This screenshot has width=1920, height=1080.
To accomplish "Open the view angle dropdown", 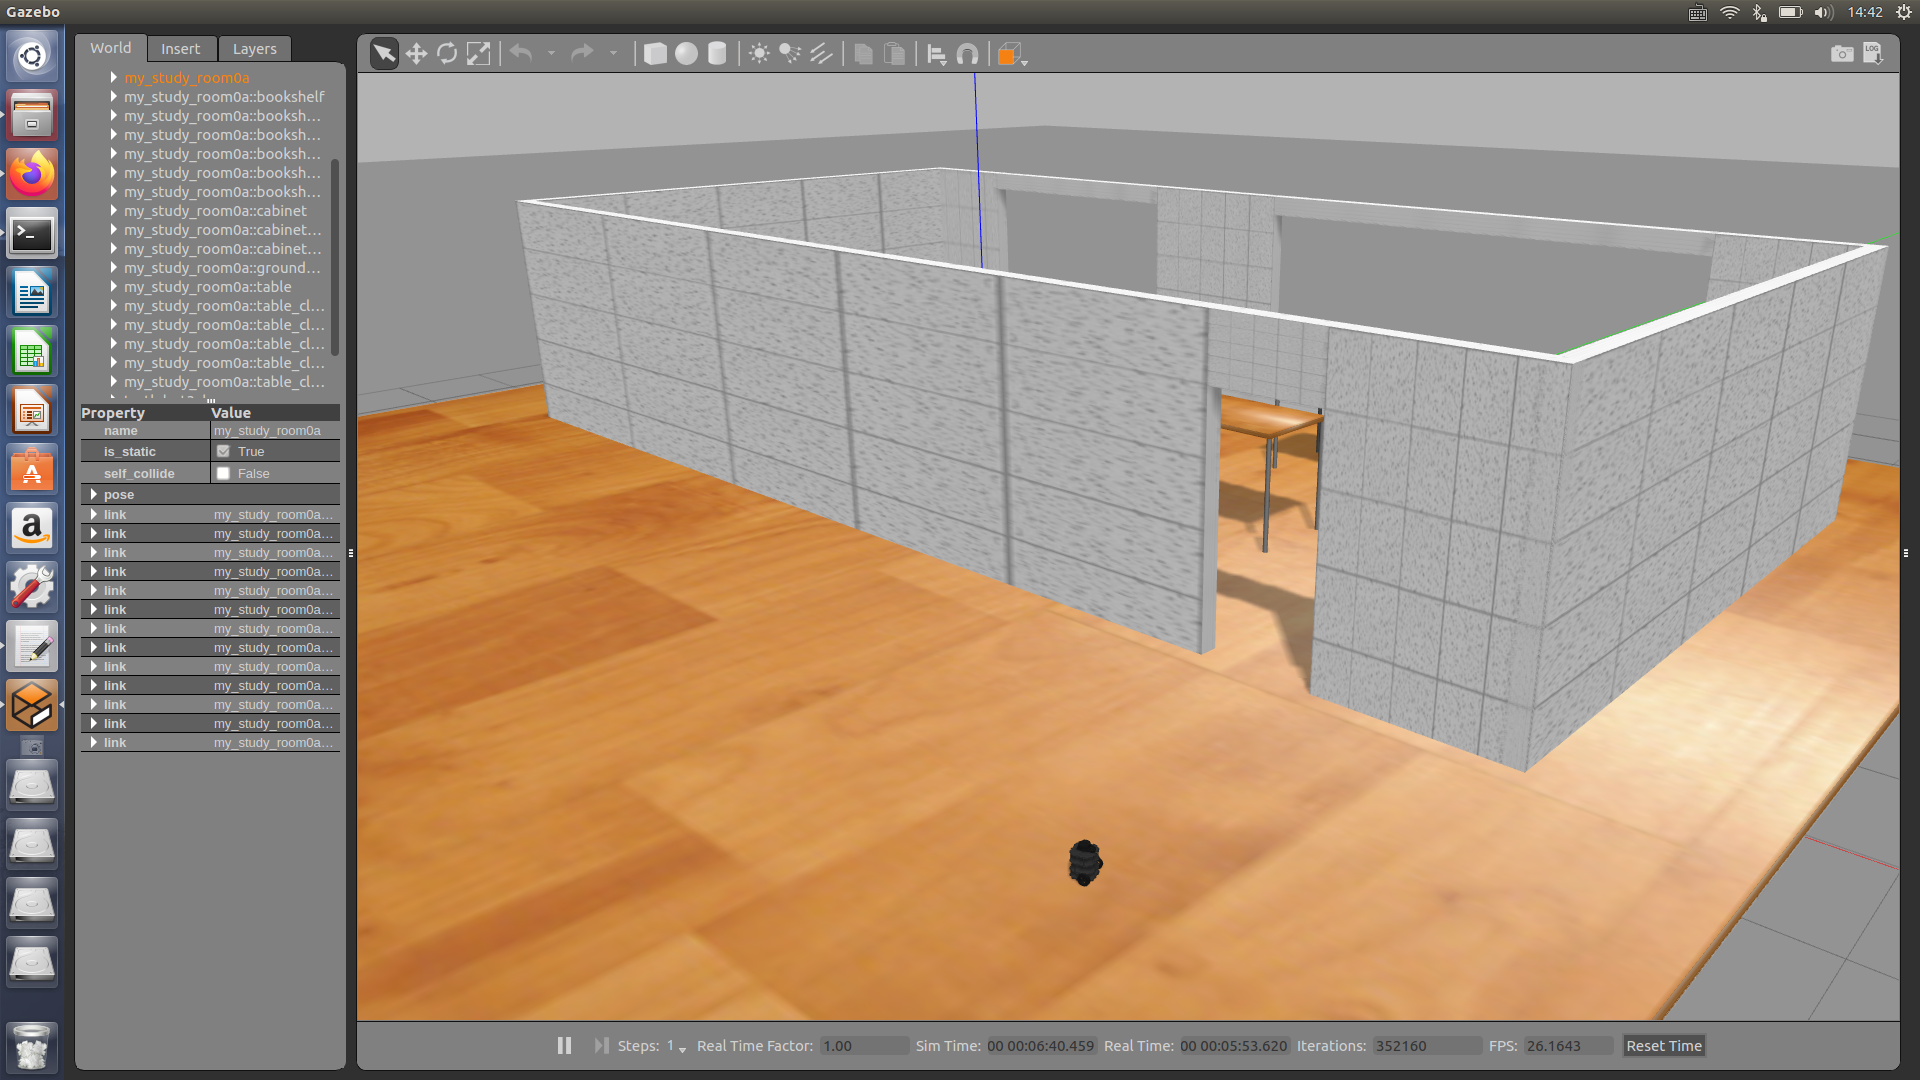I will (1011, 54).
